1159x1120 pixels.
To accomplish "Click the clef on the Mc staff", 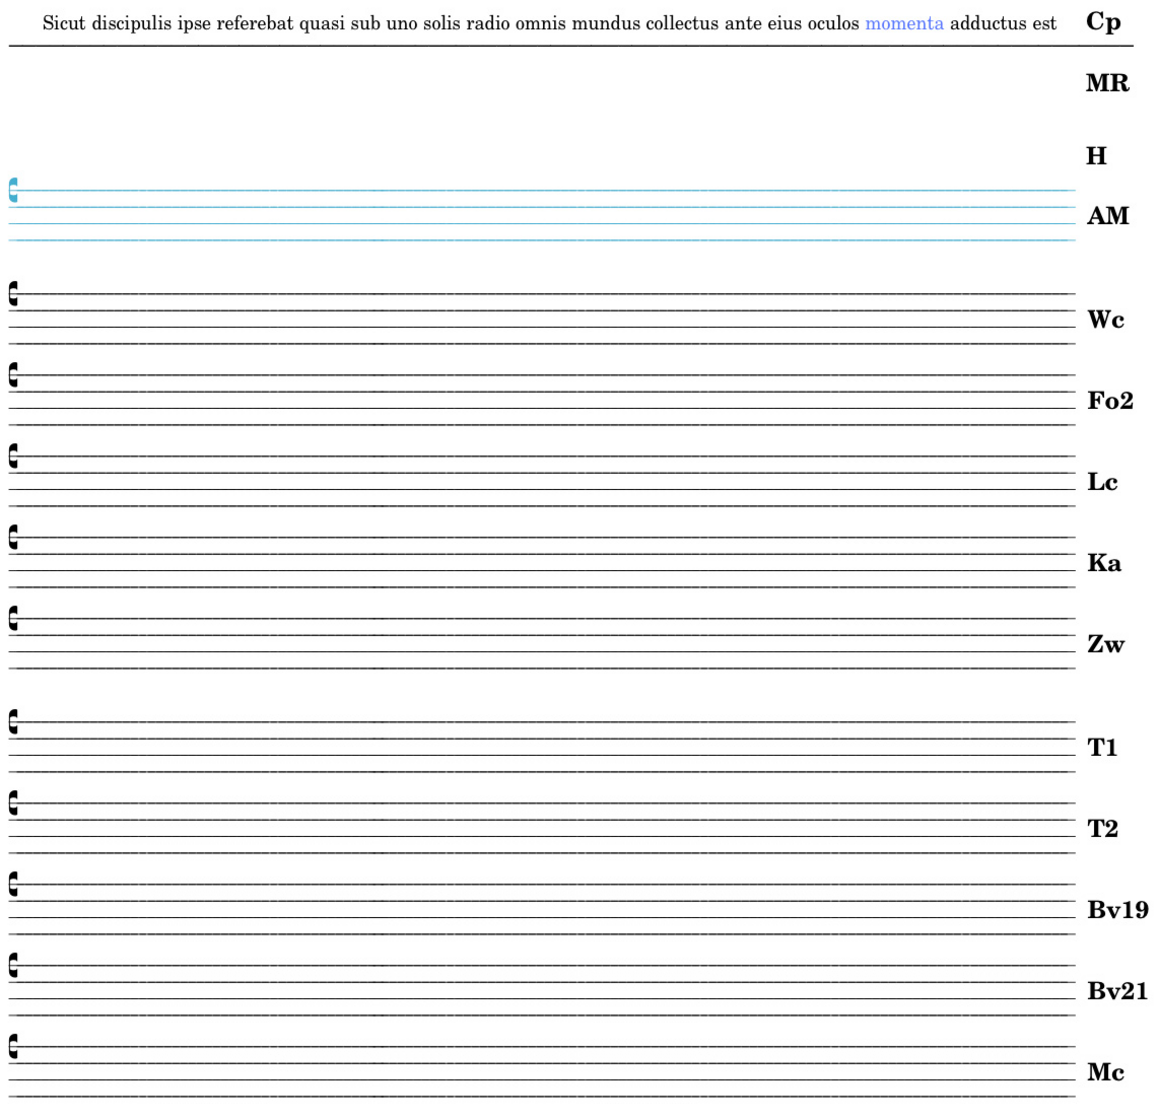I will (x=13, y=1046).
